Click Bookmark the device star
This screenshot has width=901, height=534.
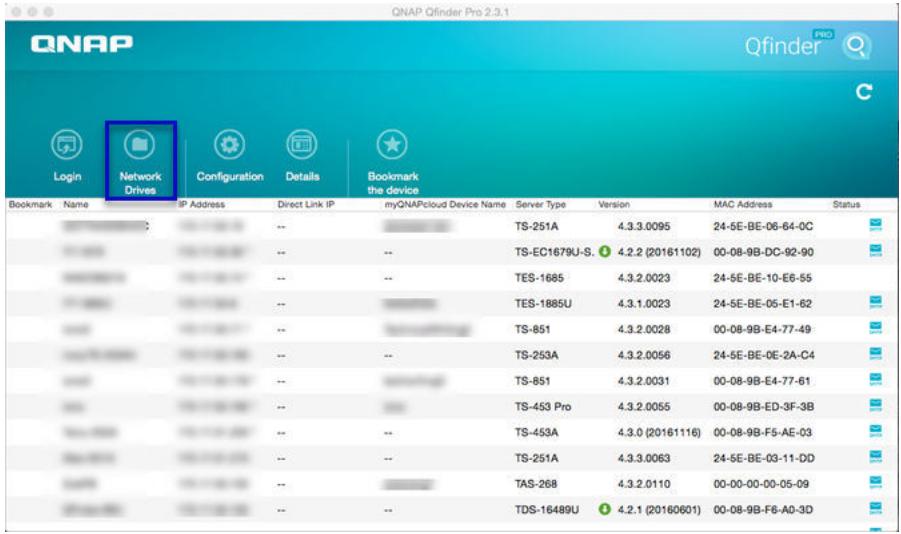point(392,144)
